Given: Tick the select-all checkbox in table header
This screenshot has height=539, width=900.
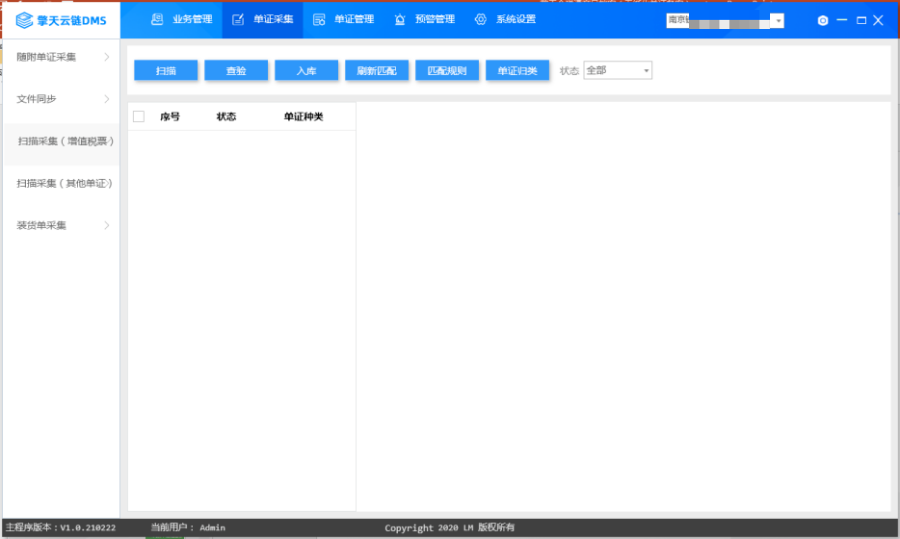Looking at the screenshot, I should [139, 117].
